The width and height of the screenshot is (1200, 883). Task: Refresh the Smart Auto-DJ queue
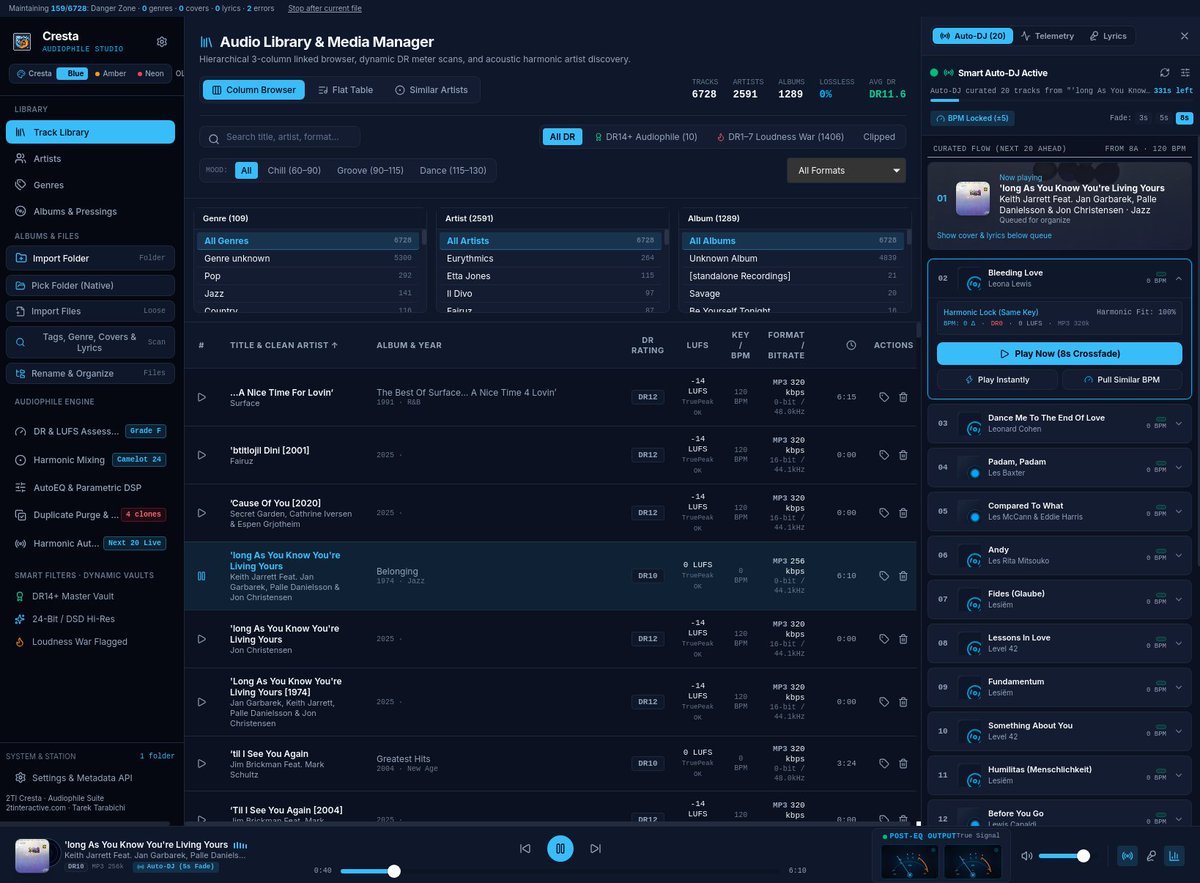(1165, 73)
